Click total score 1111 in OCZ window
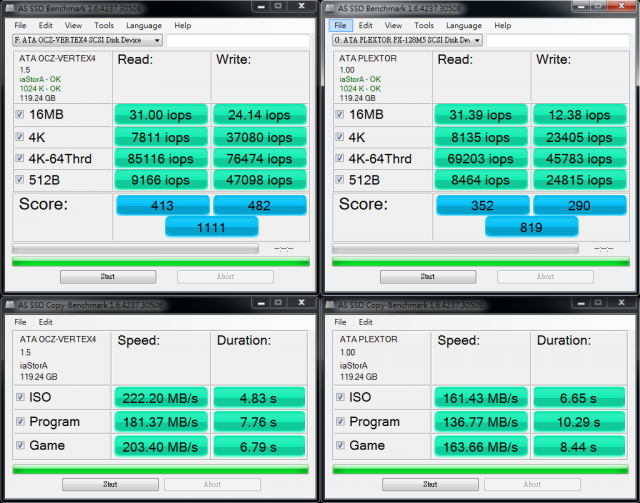 pyautogui.click(x=211, y=227)
